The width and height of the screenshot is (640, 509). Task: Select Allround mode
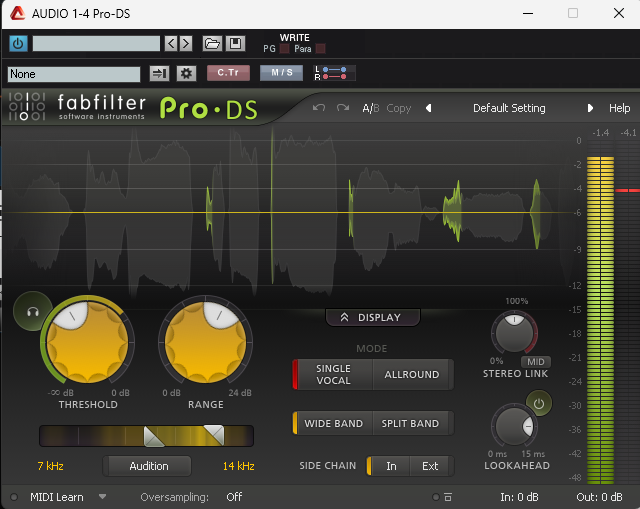coord(412,374)
